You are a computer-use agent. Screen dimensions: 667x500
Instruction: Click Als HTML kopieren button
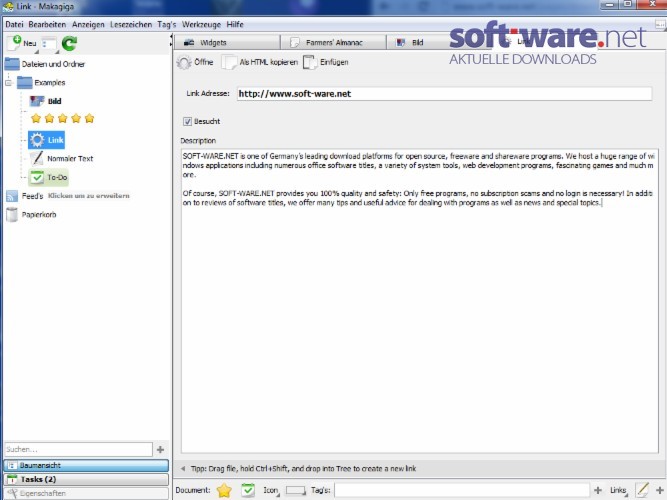260,62
